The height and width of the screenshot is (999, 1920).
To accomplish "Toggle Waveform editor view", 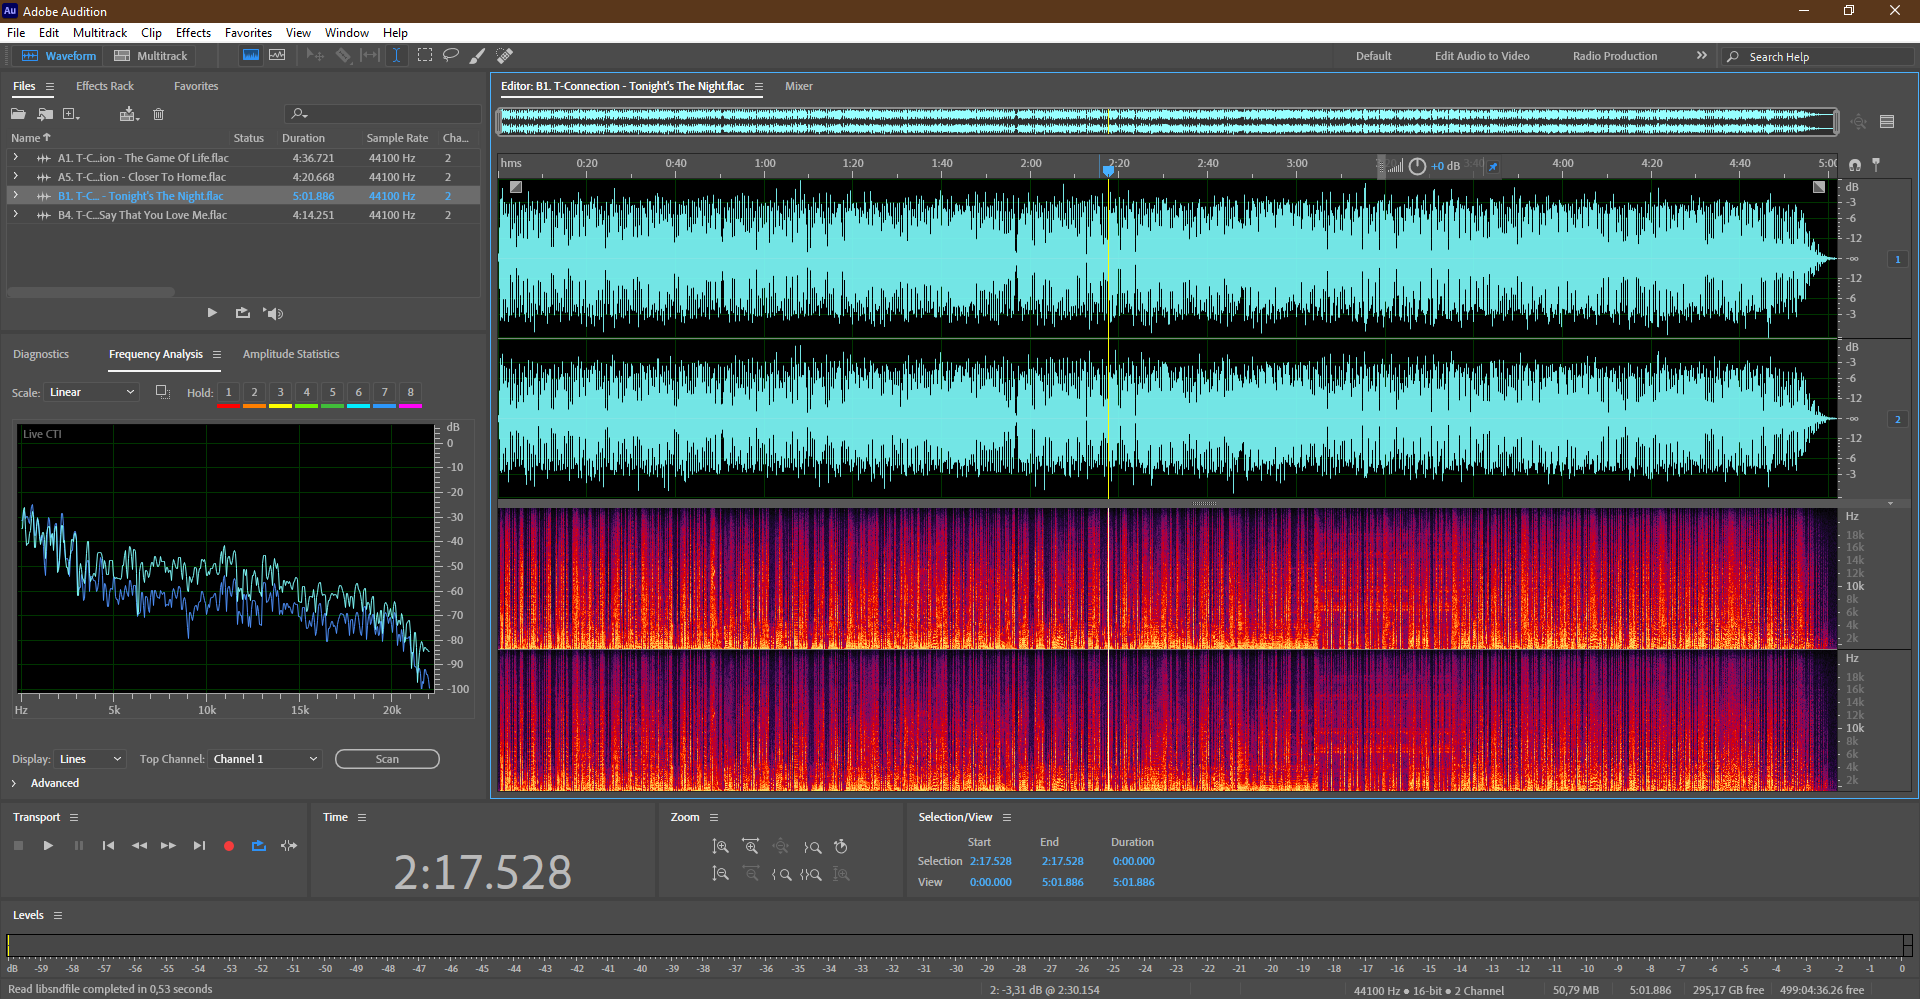I will pyautogui.click(x=59, y=56).
